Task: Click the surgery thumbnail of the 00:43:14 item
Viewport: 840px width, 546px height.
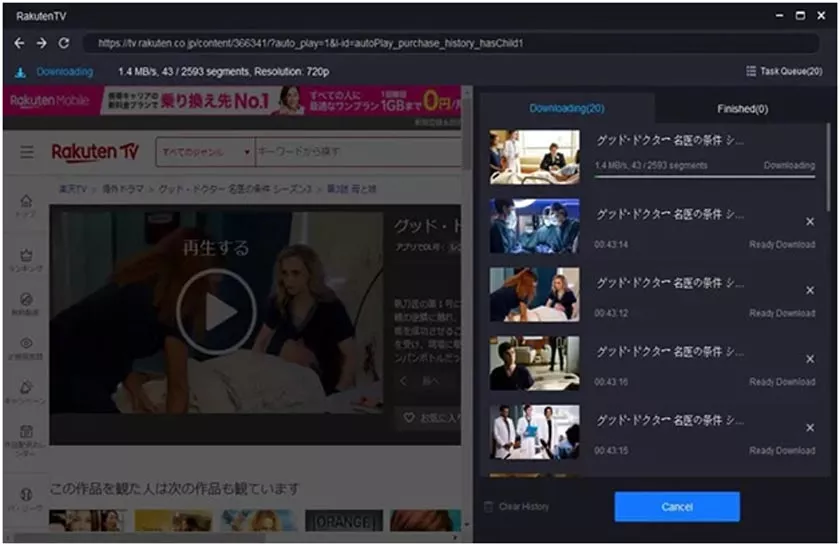Action: [534, 226]
